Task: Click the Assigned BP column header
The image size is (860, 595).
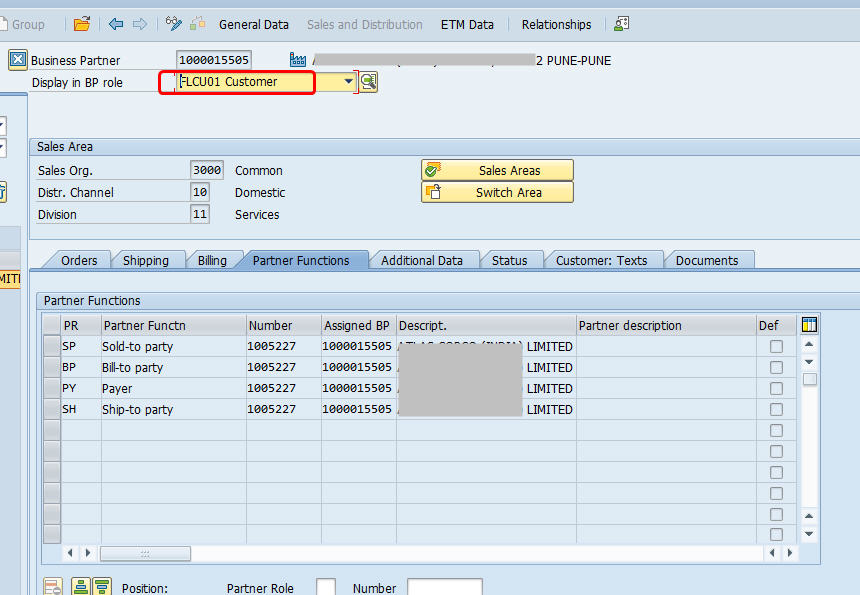Action: tap(359, 325)
